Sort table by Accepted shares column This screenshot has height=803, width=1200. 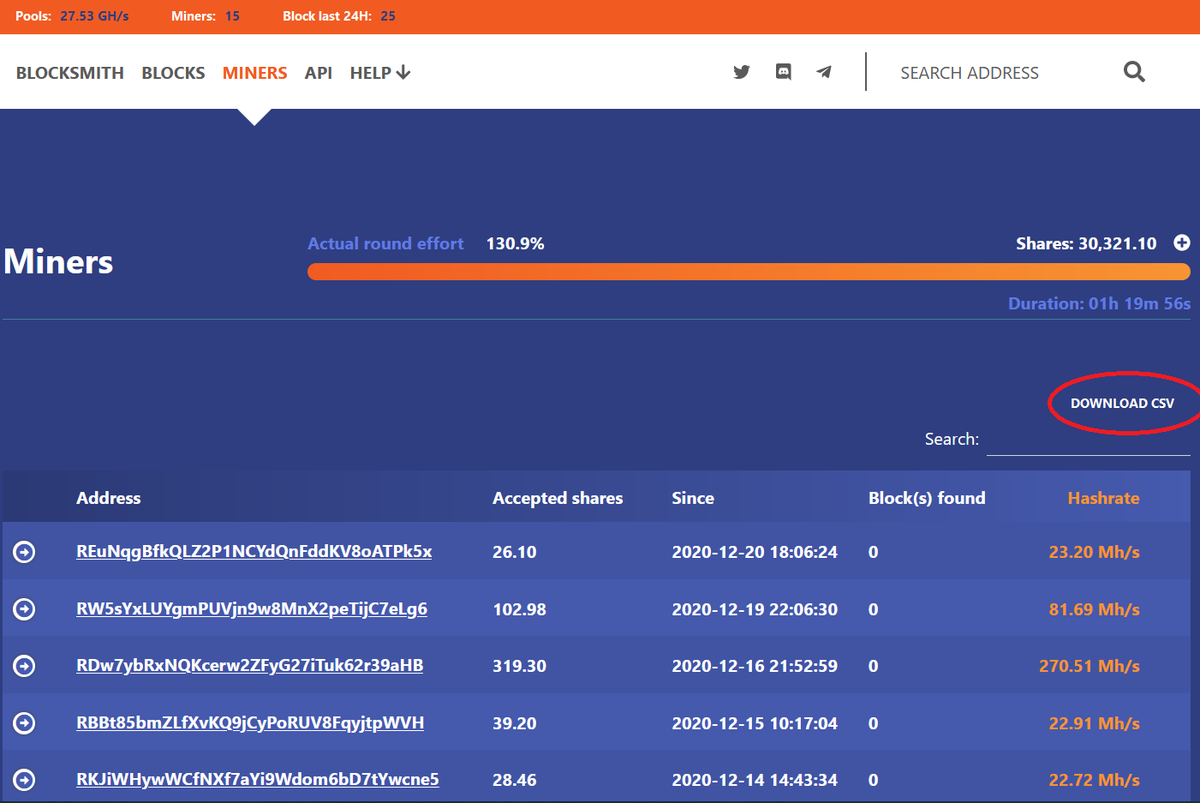(557, 497)
